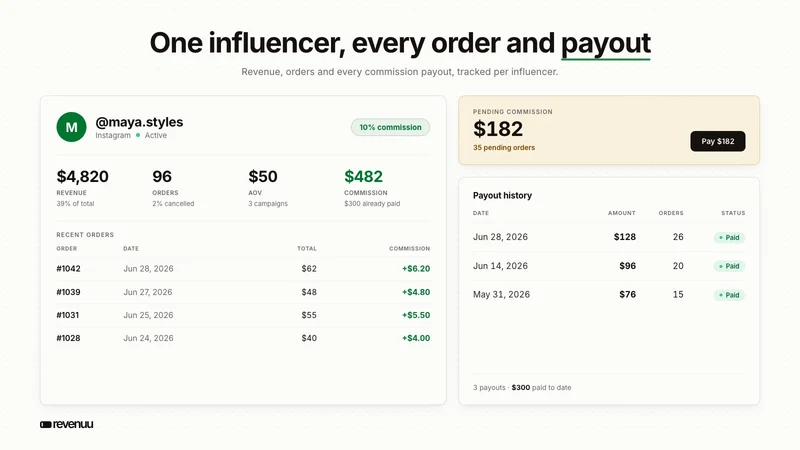The width and height of the screenshot is (800, 450).
Task: Select order #1031 in recent orders
Action: click(68, 315)
